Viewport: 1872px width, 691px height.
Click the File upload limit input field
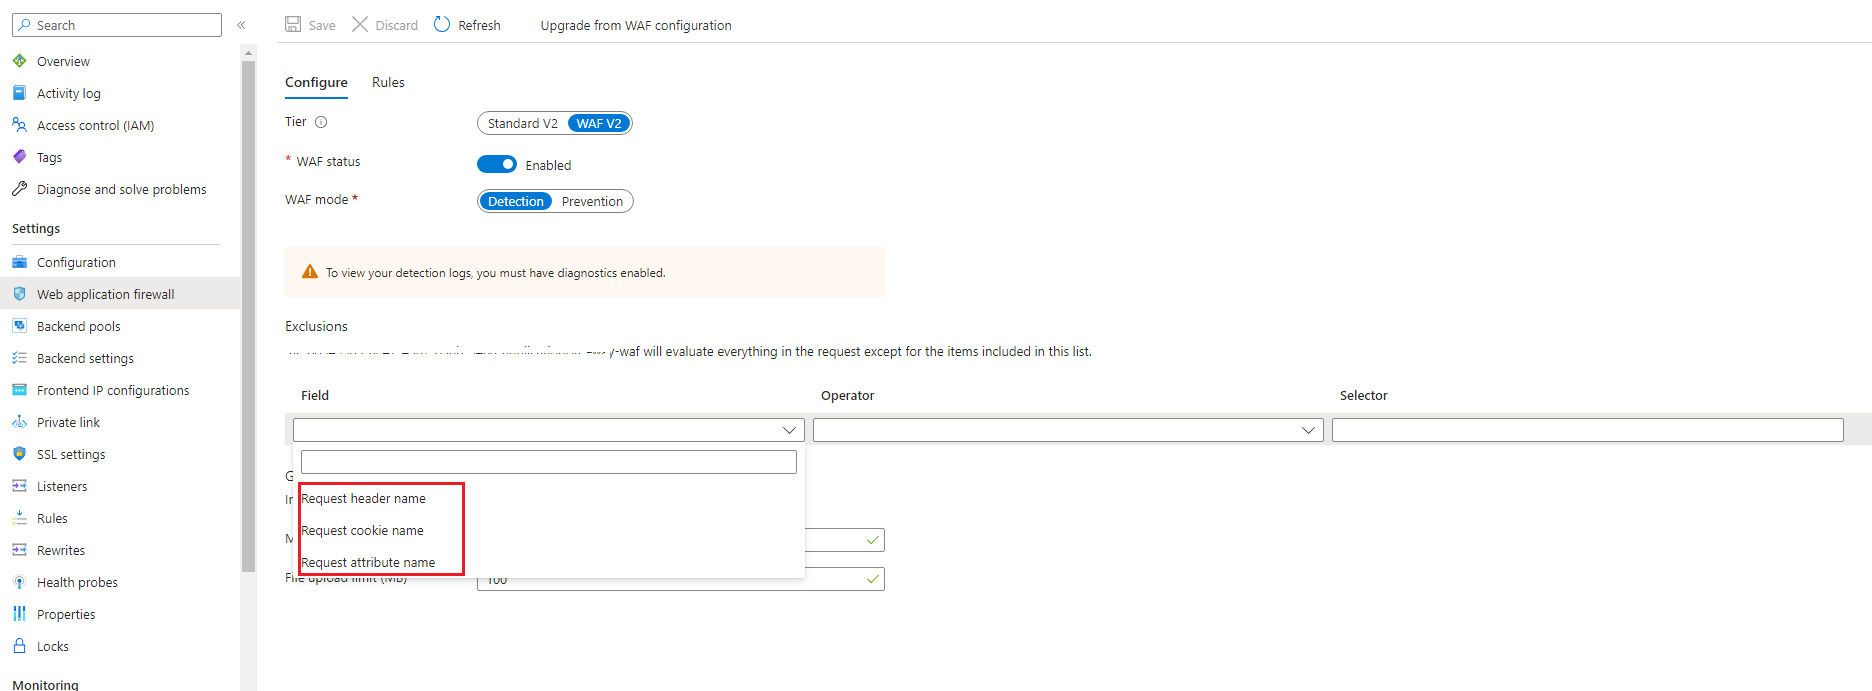(681, 579)
